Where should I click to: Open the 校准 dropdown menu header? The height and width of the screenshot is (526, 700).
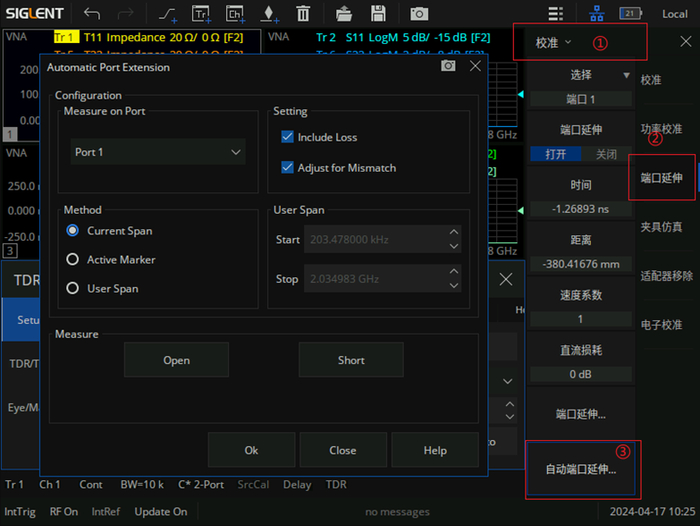pos(553,43)
